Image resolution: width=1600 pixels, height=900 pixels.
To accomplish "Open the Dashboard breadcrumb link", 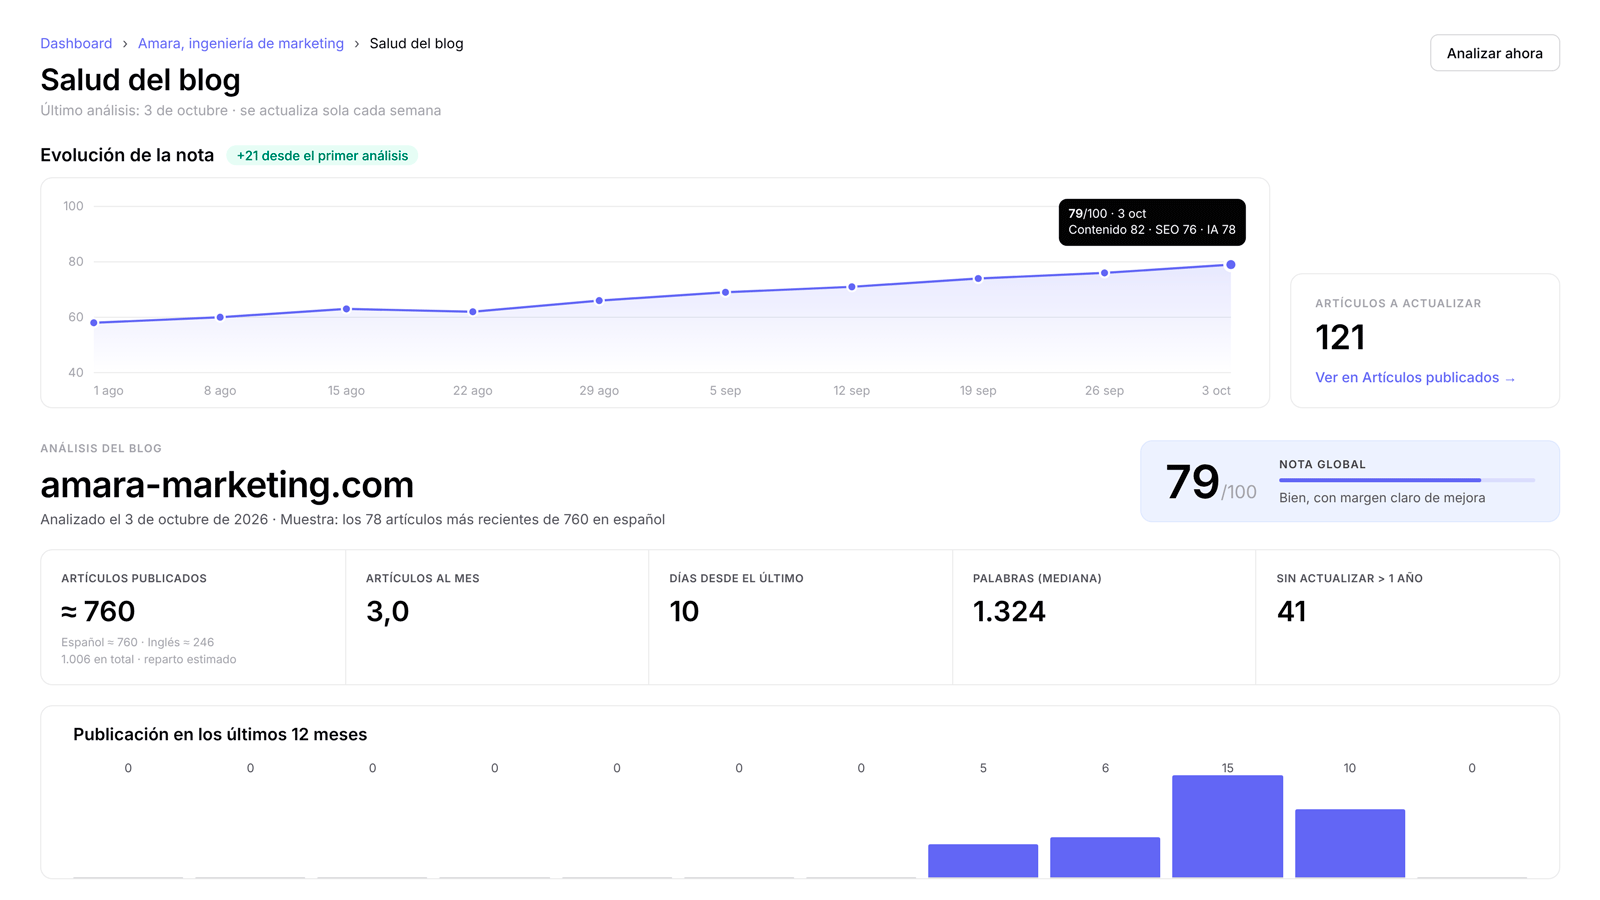I will point(76,43).
